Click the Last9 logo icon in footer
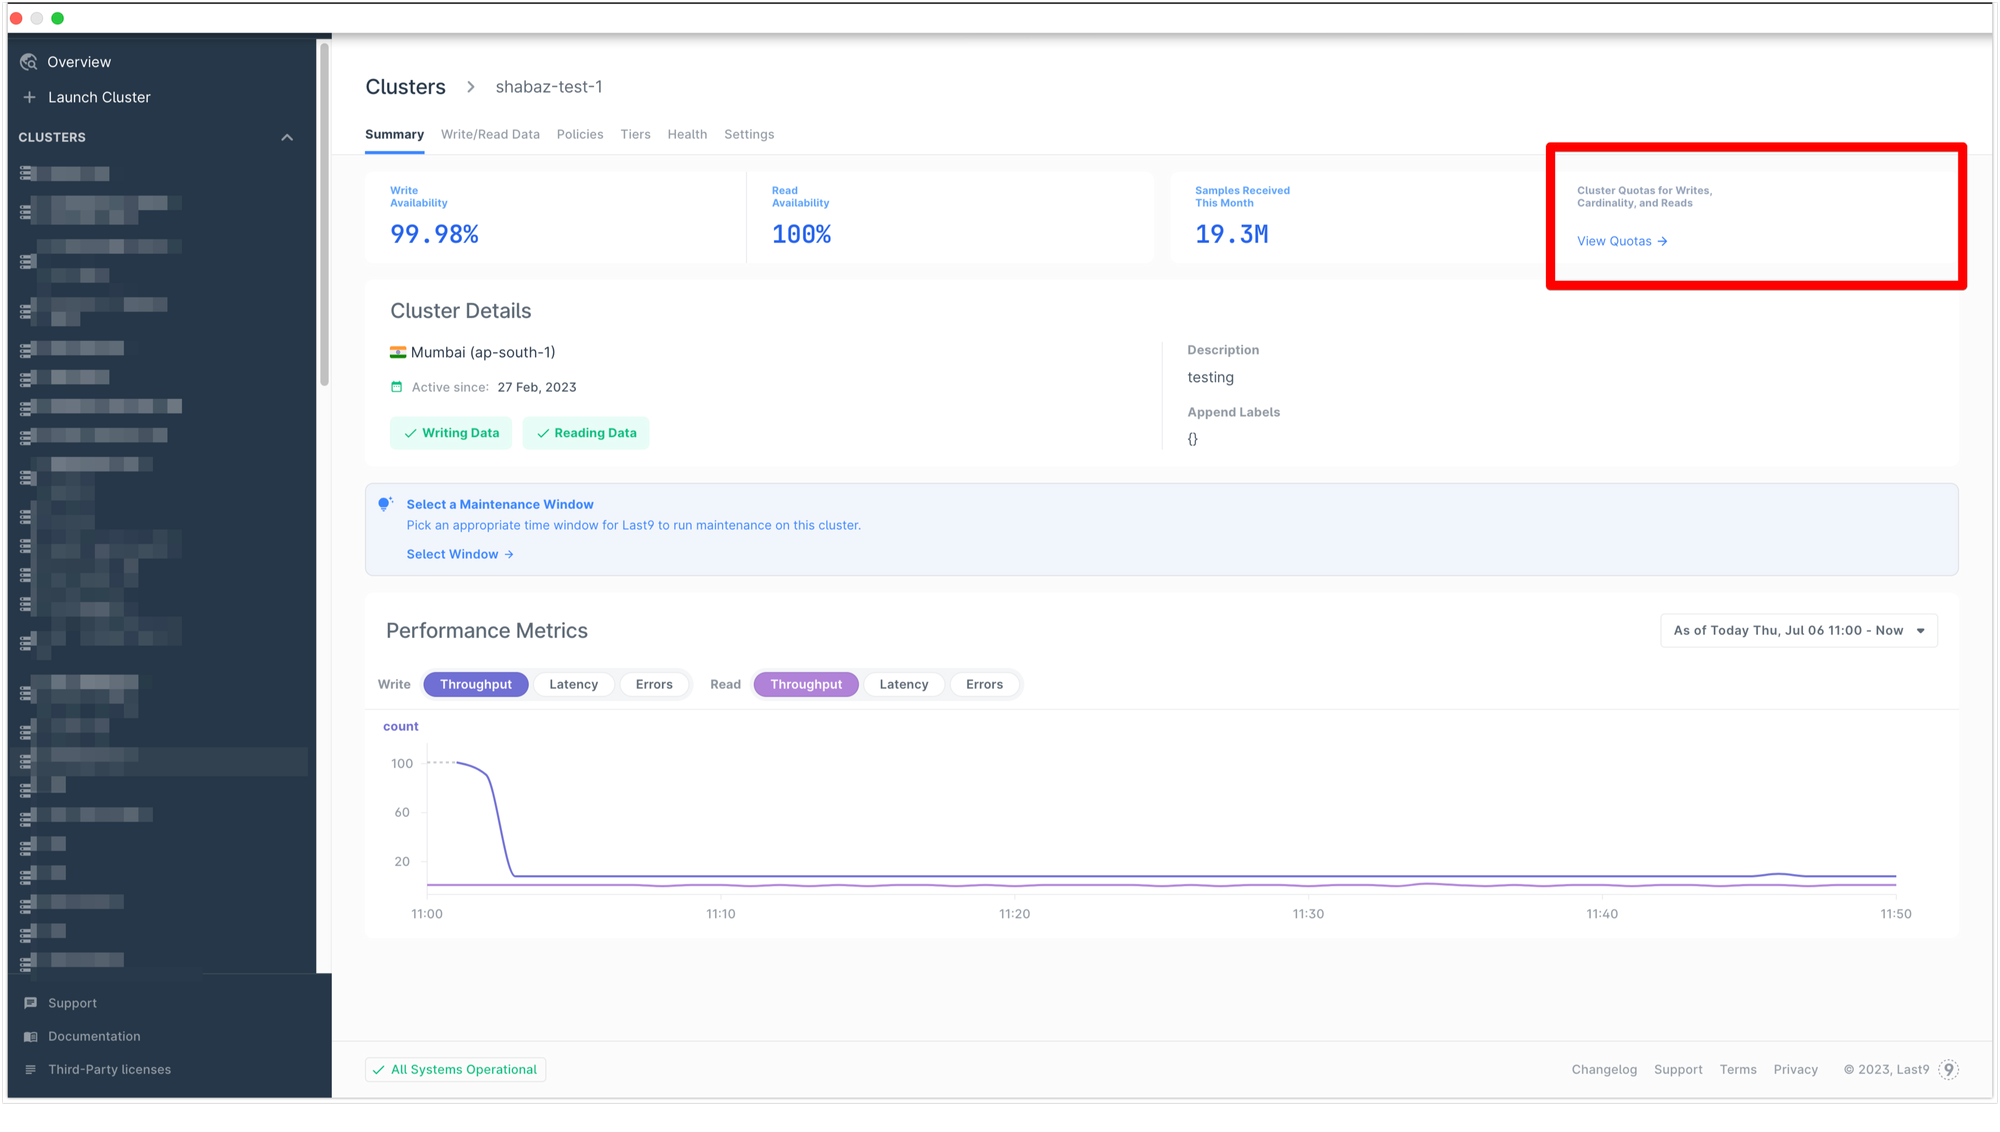Viewport: 2000px width, 1132px height. tap(1948, 1070)
